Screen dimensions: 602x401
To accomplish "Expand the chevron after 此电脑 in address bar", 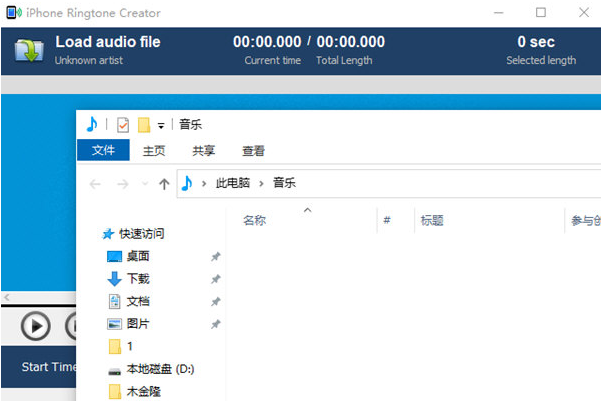I will pyautogui.click(x=261, y=184).
